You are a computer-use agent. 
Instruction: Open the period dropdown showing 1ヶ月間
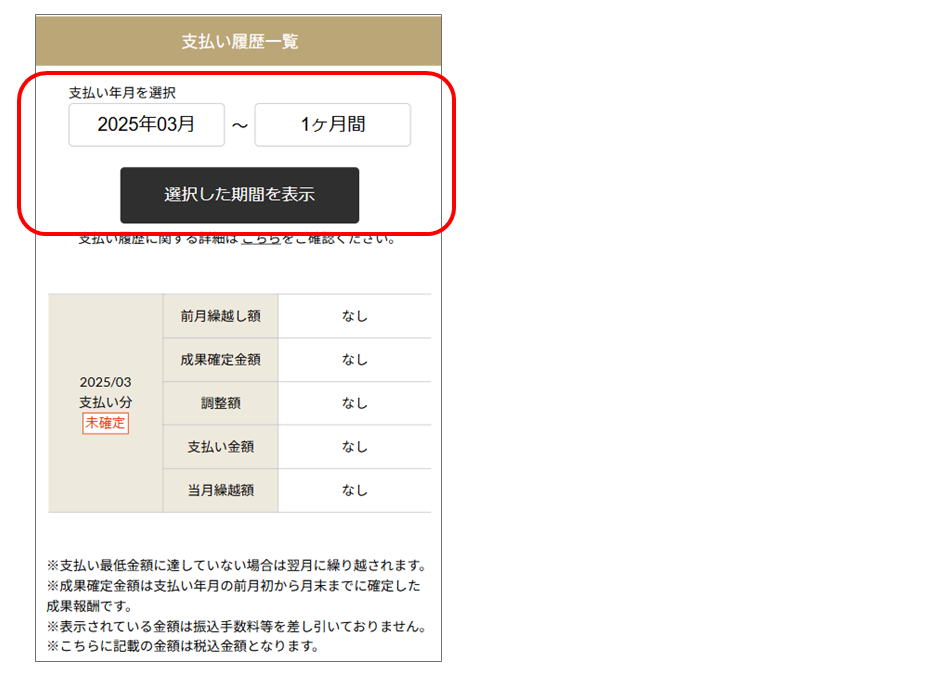click(x=332, y=124)
